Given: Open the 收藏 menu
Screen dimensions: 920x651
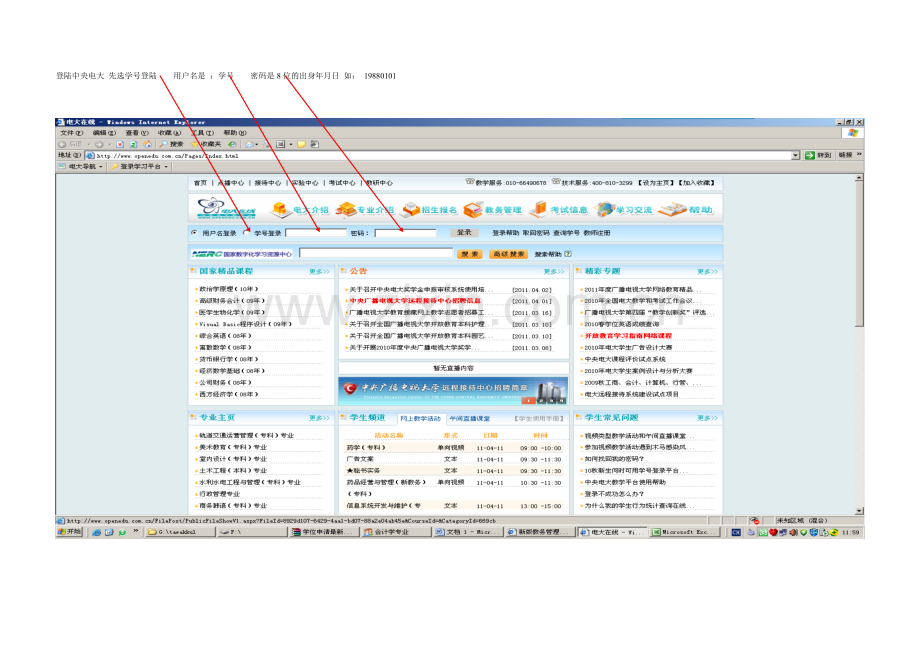Looking at the screenshot, I should coord(169,133).
